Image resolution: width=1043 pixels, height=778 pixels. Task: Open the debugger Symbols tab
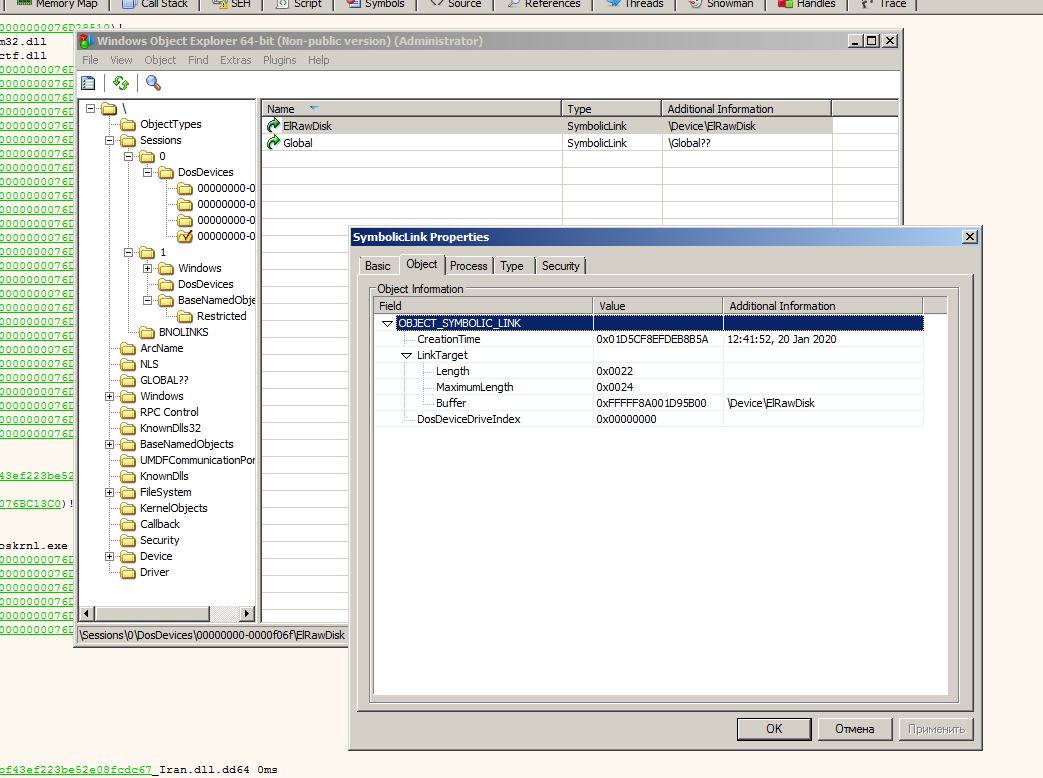pos(376,4)
